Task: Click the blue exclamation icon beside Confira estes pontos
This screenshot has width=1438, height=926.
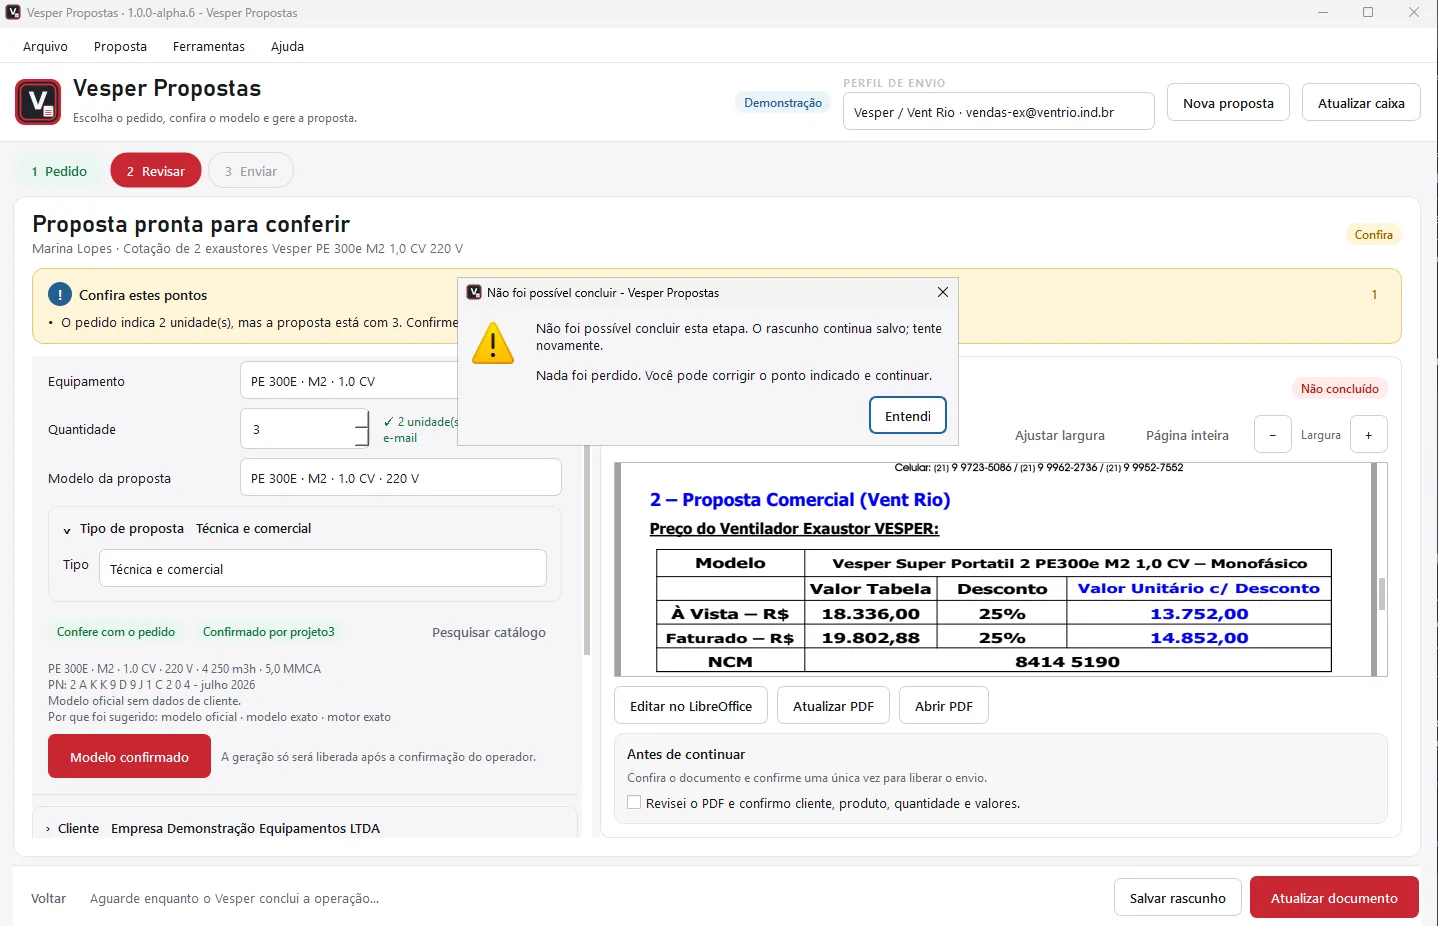Action: [x=60, y=295]
